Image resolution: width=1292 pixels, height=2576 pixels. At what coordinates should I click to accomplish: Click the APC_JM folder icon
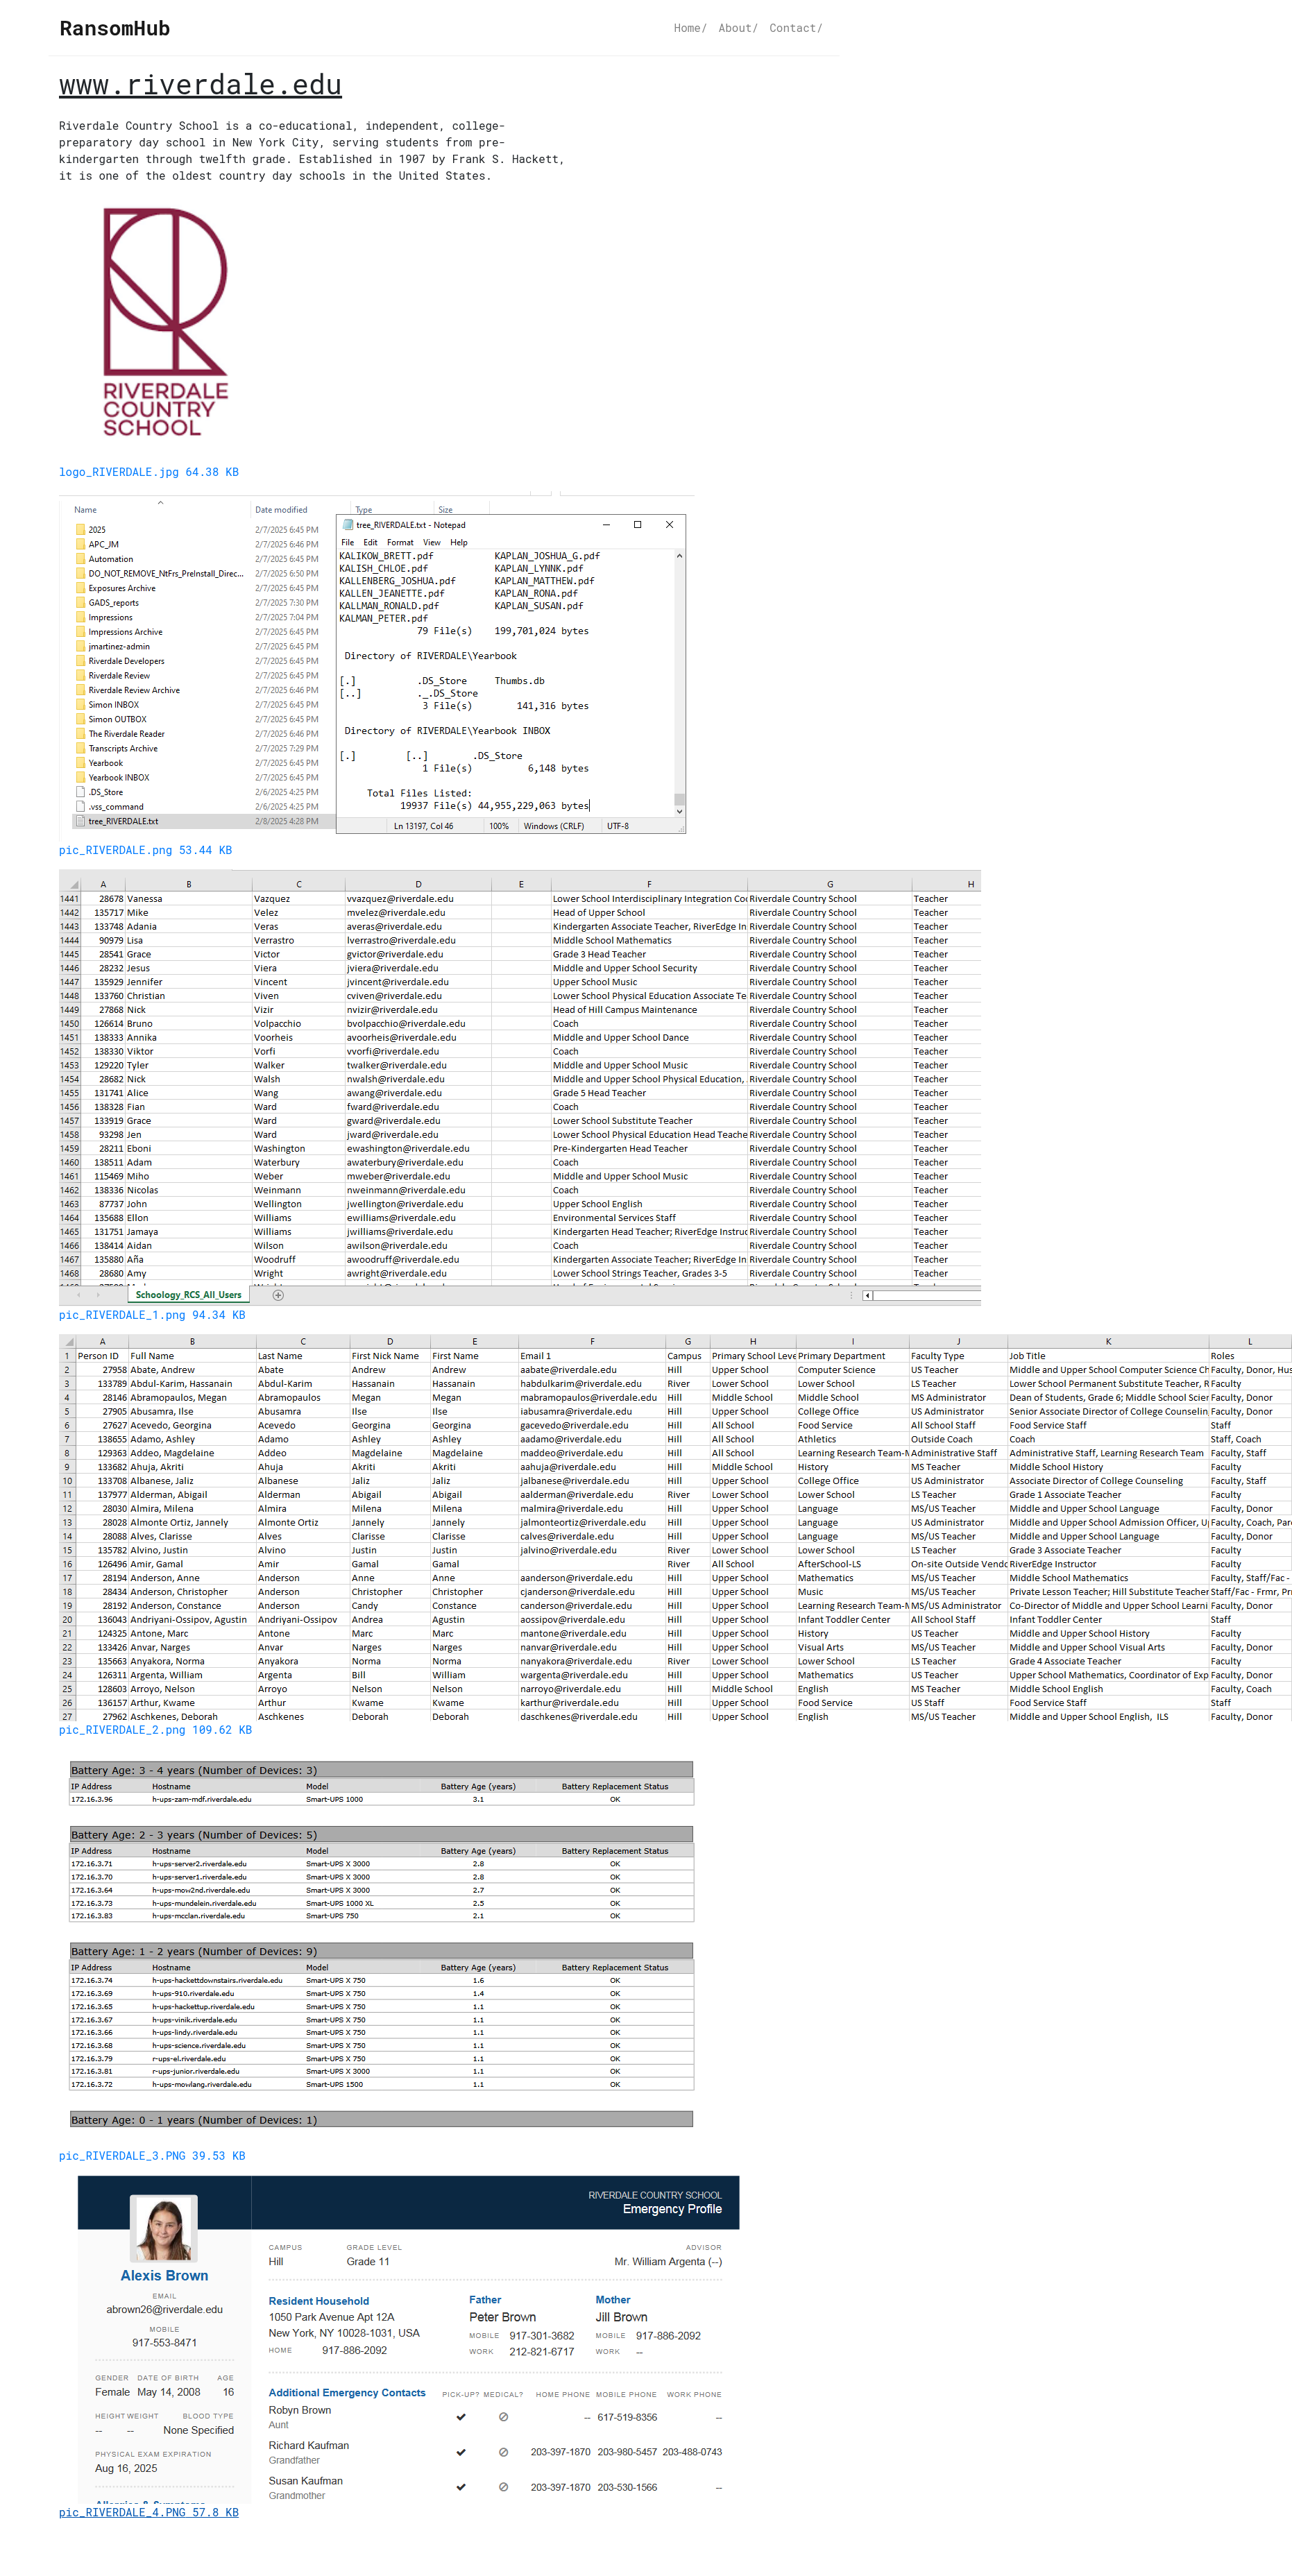(80, 545)
